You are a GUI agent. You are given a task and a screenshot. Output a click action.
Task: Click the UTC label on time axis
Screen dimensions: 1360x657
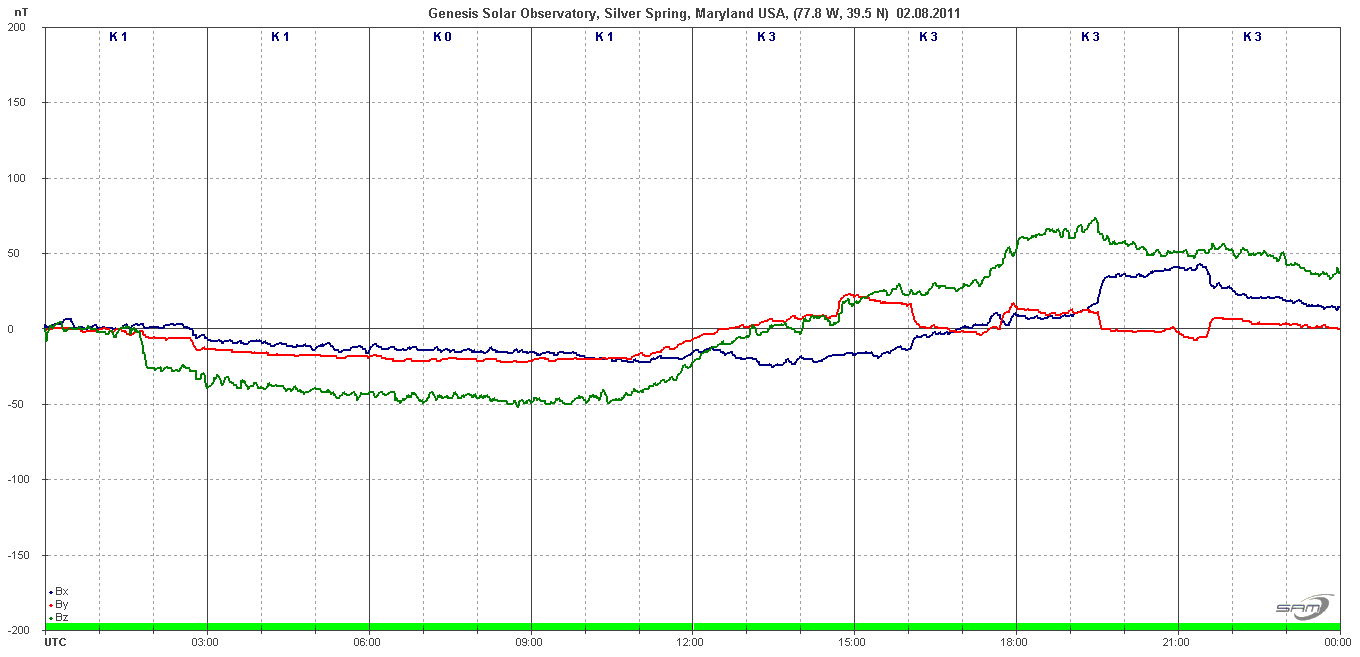point(56,641)
